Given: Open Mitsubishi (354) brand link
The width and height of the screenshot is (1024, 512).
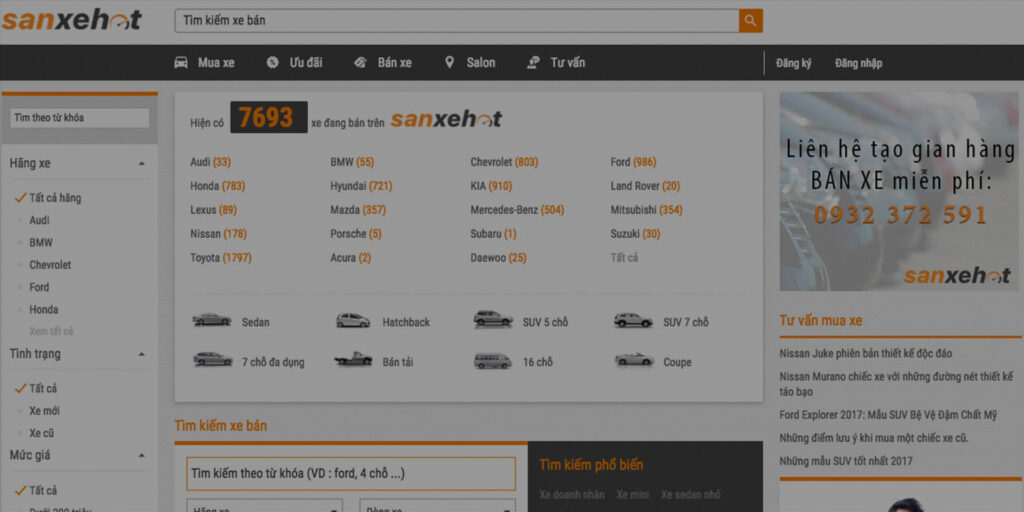Looking at the screenshot, I should point(647,210).
